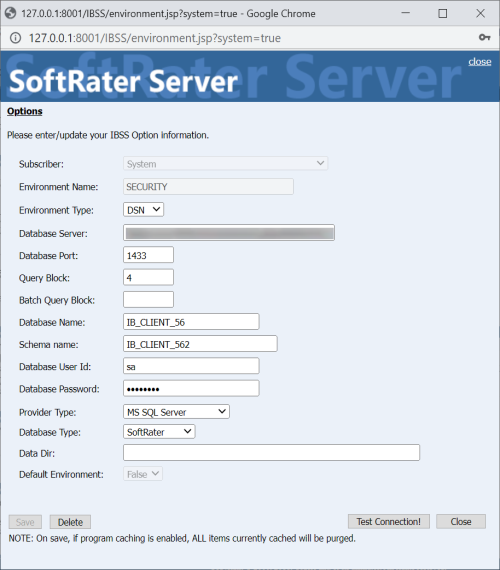Click the Database User Id field
This screenshot has height=570, width=500.
pos(191,366)
